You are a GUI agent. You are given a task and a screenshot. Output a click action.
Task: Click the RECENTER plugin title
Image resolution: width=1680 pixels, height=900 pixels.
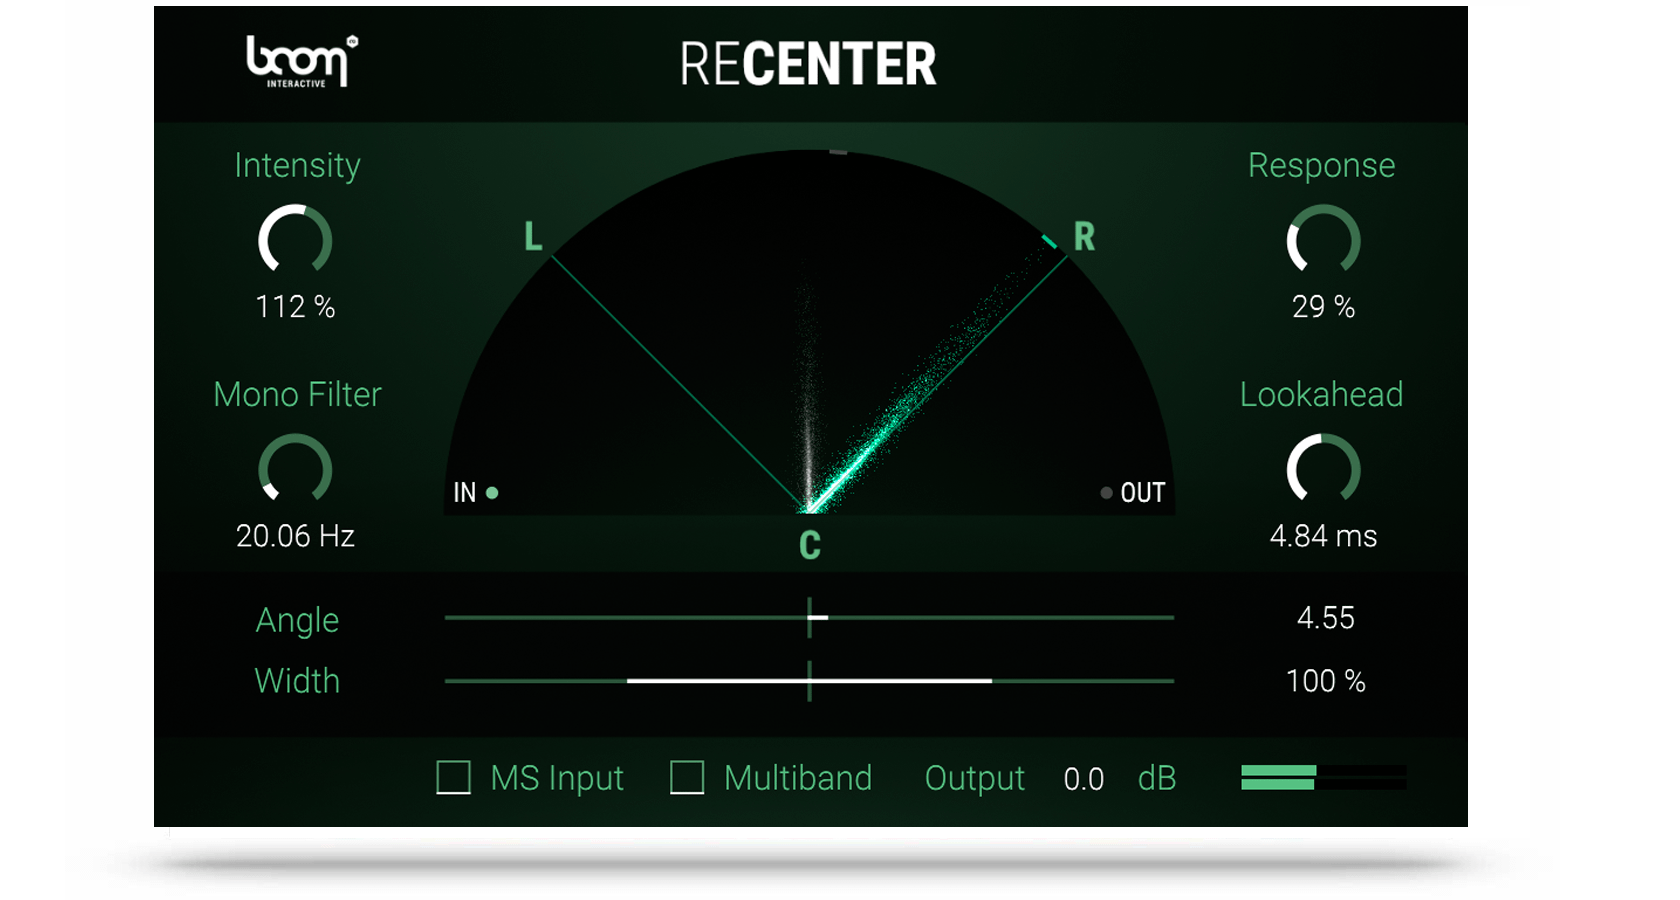coord(808,64)
